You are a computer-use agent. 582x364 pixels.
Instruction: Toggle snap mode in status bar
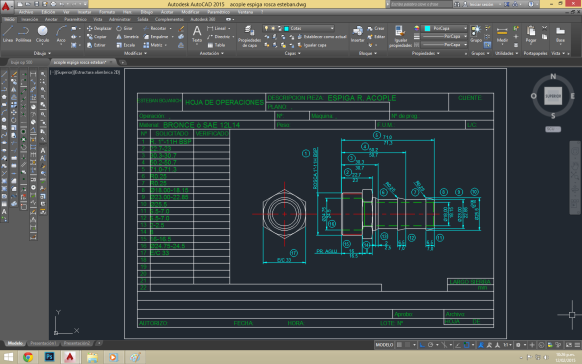(x=408, y=345)
